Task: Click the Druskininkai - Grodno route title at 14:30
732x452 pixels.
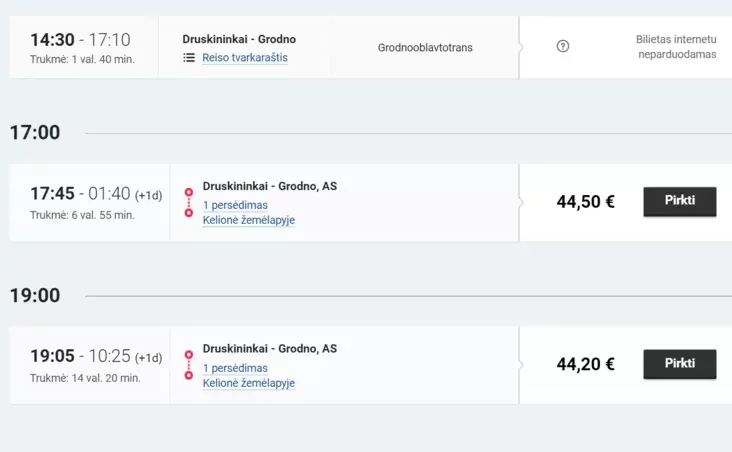Action: (239, 39)
